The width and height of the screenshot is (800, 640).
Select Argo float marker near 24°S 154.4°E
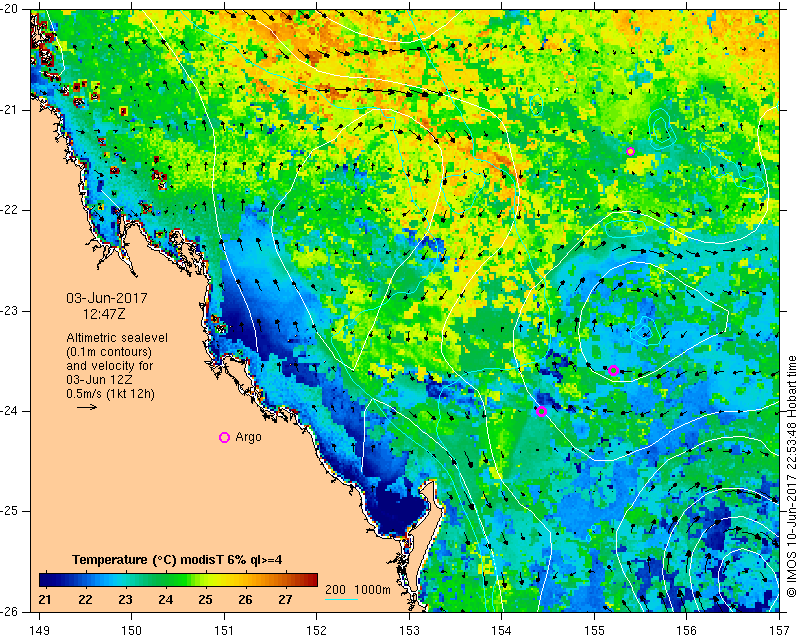point(542,411)
